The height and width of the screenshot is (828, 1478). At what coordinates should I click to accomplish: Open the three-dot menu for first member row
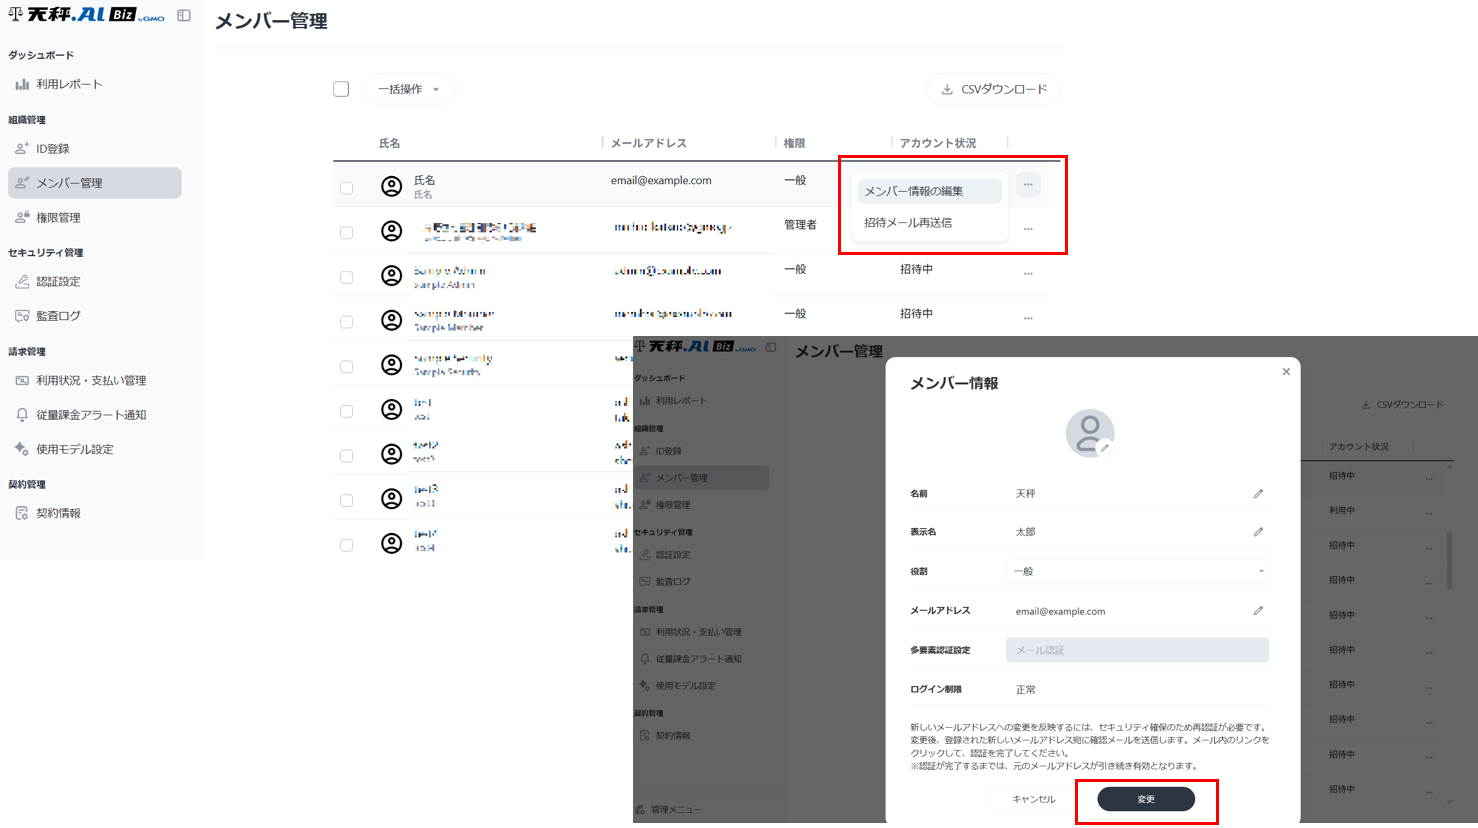pyautogui.click(x=1028, y=185)
